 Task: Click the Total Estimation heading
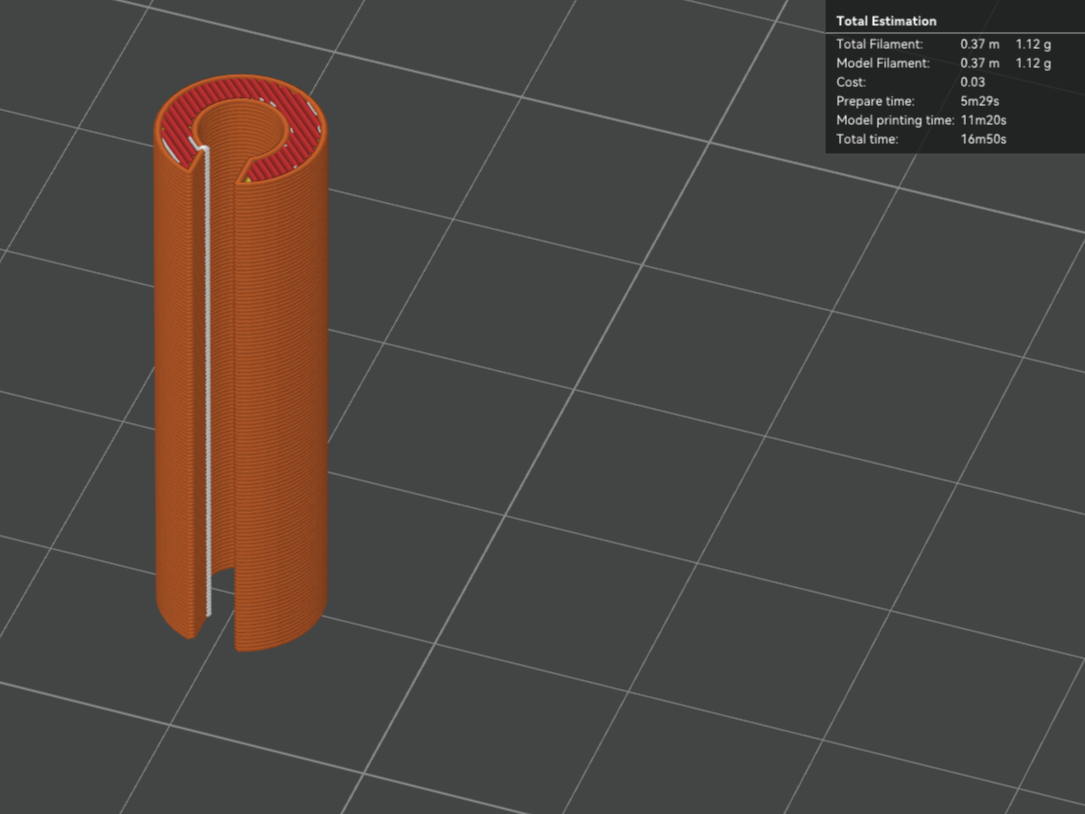(x=886, y=21)
